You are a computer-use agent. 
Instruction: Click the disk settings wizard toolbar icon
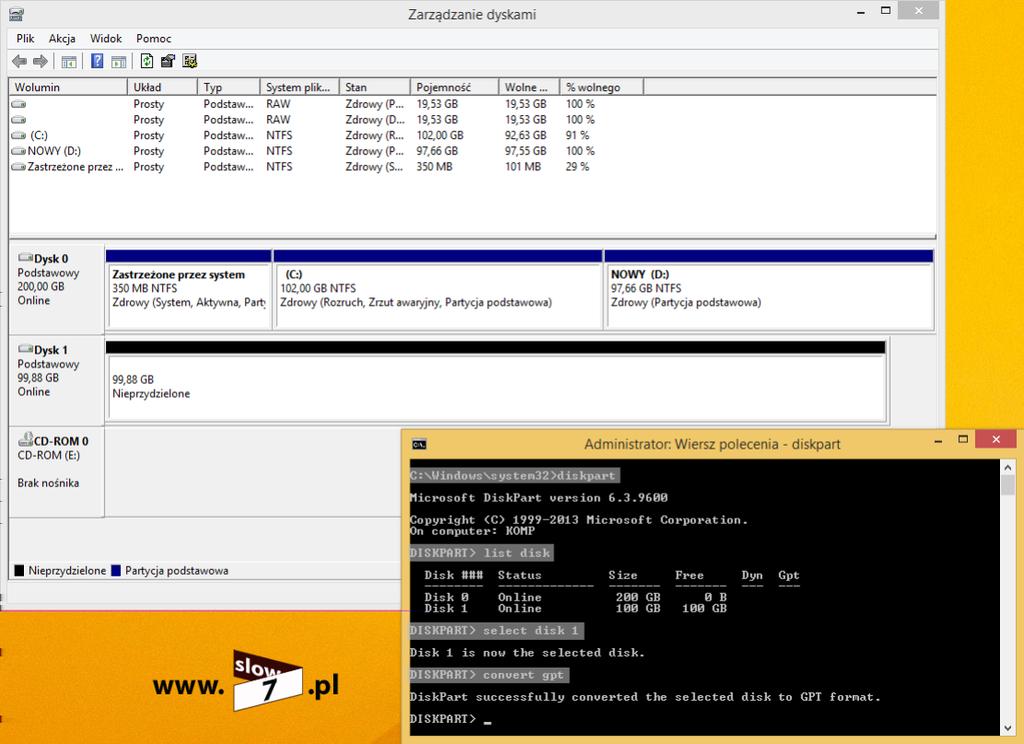tap(189, 61)
